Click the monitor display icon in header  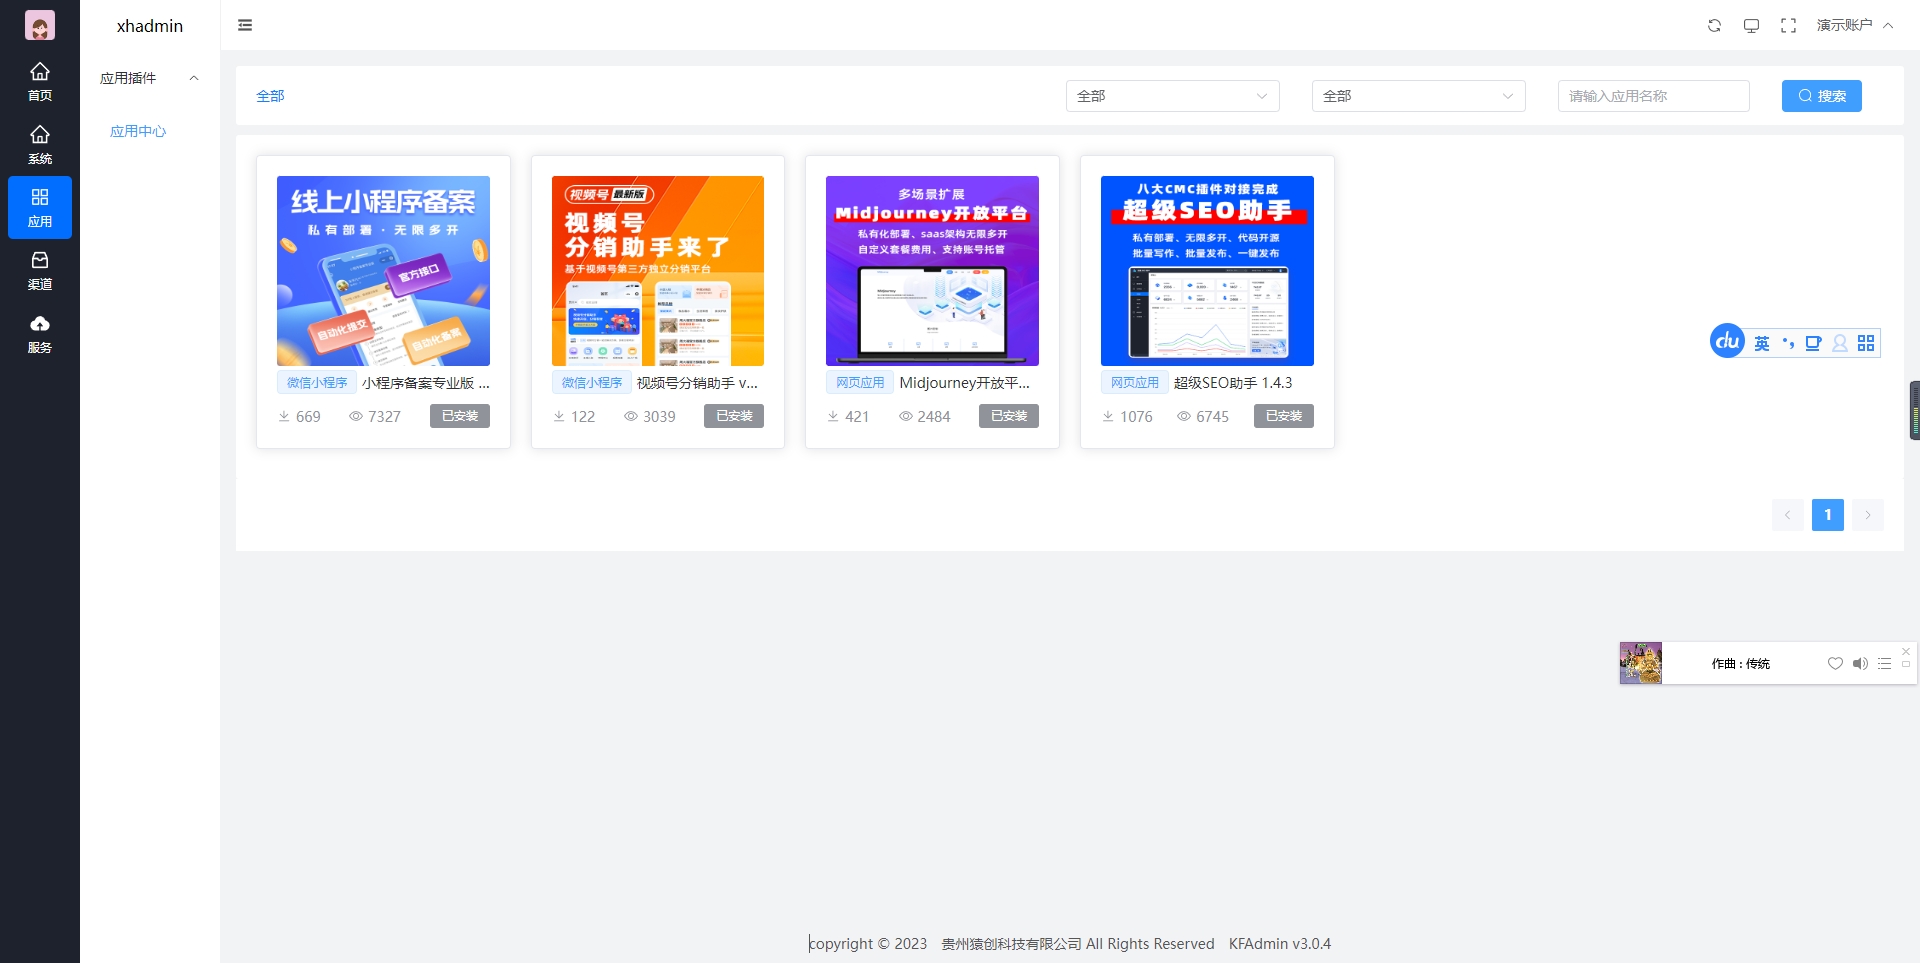pyautogui.click(x=1751, y=25)
